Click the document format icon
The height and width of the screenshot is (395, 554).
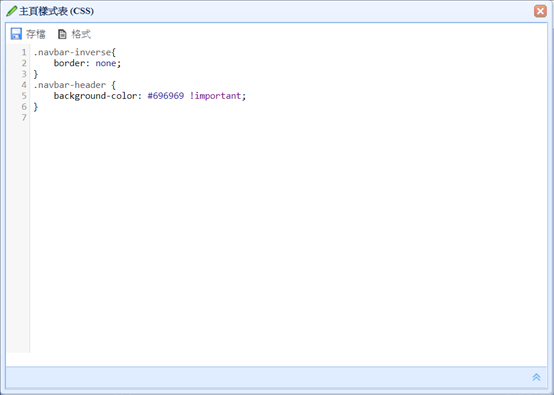tap(62, 34)
